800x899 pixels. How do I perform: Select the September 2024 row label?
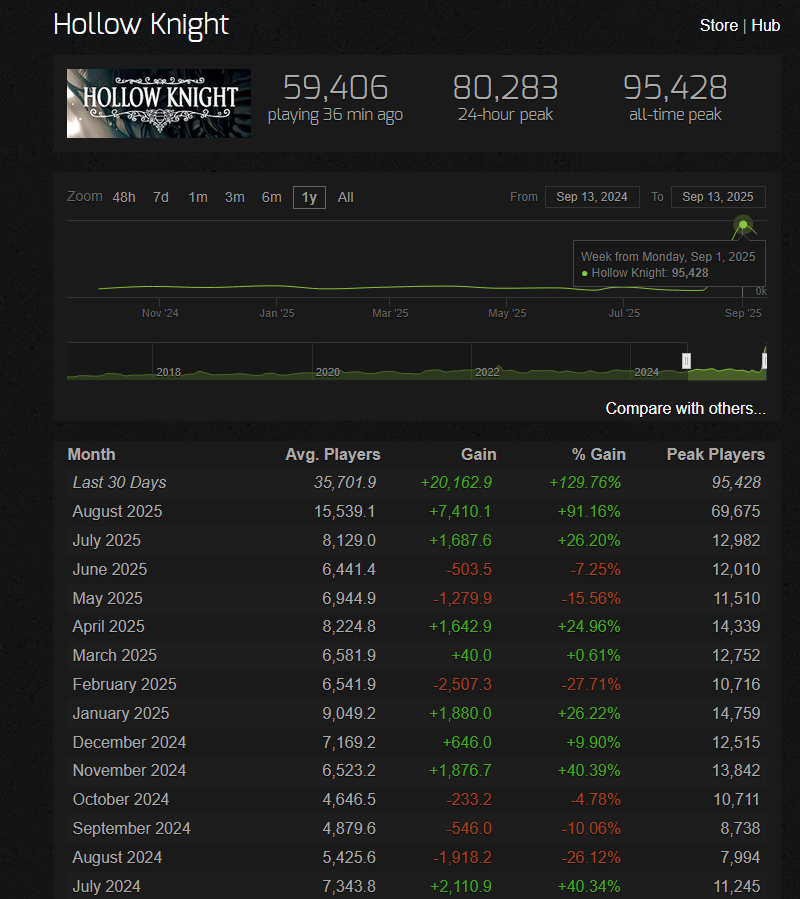pos(131,828)
